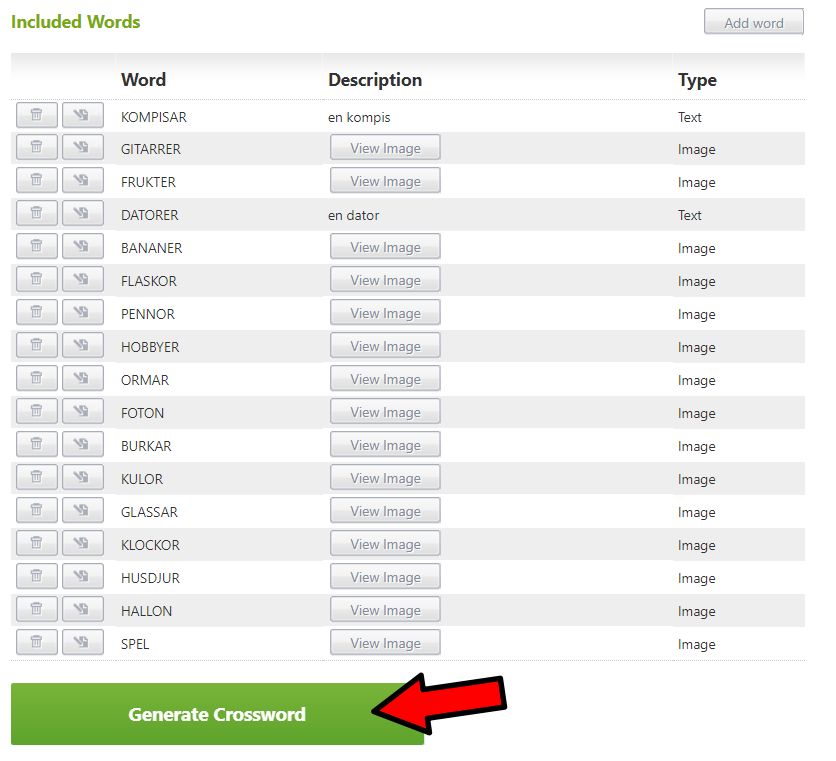Open View Image for FOTON
Image resolution: width=836 pixels, height=761 pixels.
pyautogui.click(x=385, y=413)
